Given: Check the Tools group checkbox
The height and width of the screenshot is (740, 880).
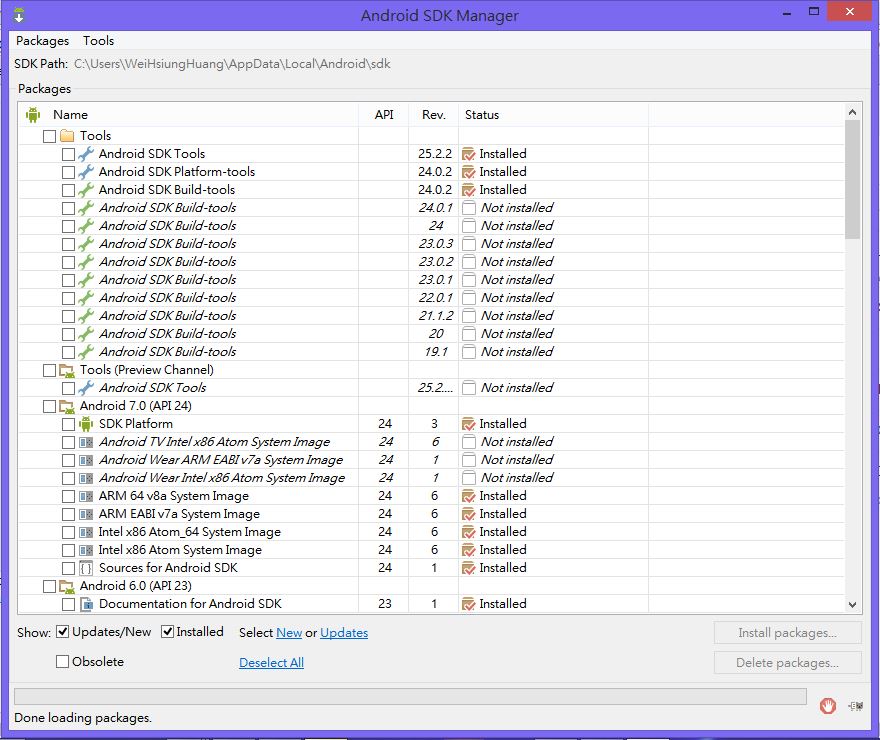Looking at the screenshot, I should pyautogui.click(x=49, y=136).
